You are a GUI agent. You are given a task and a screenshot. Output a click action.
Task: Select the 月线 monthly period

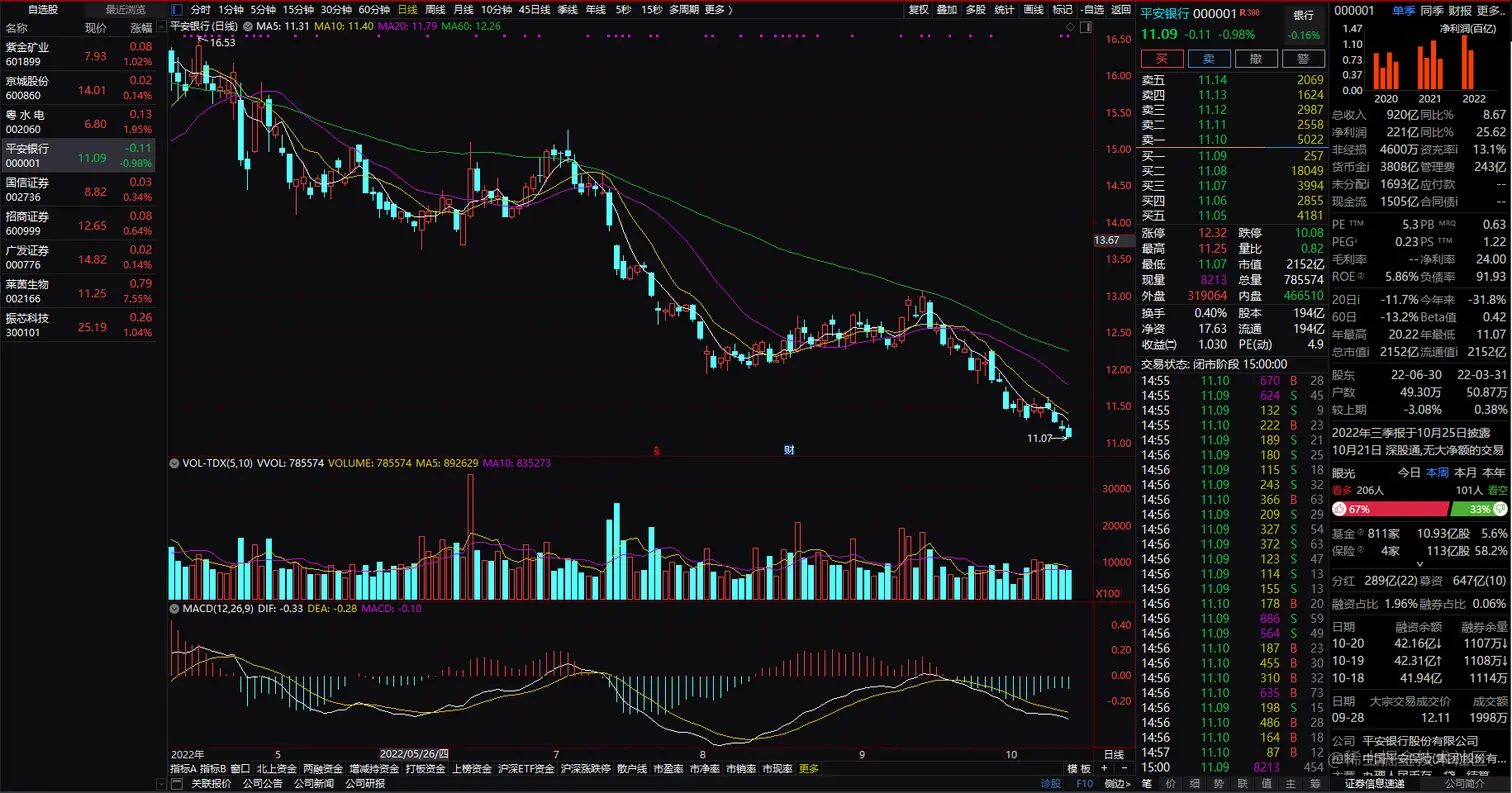[463, 10]
